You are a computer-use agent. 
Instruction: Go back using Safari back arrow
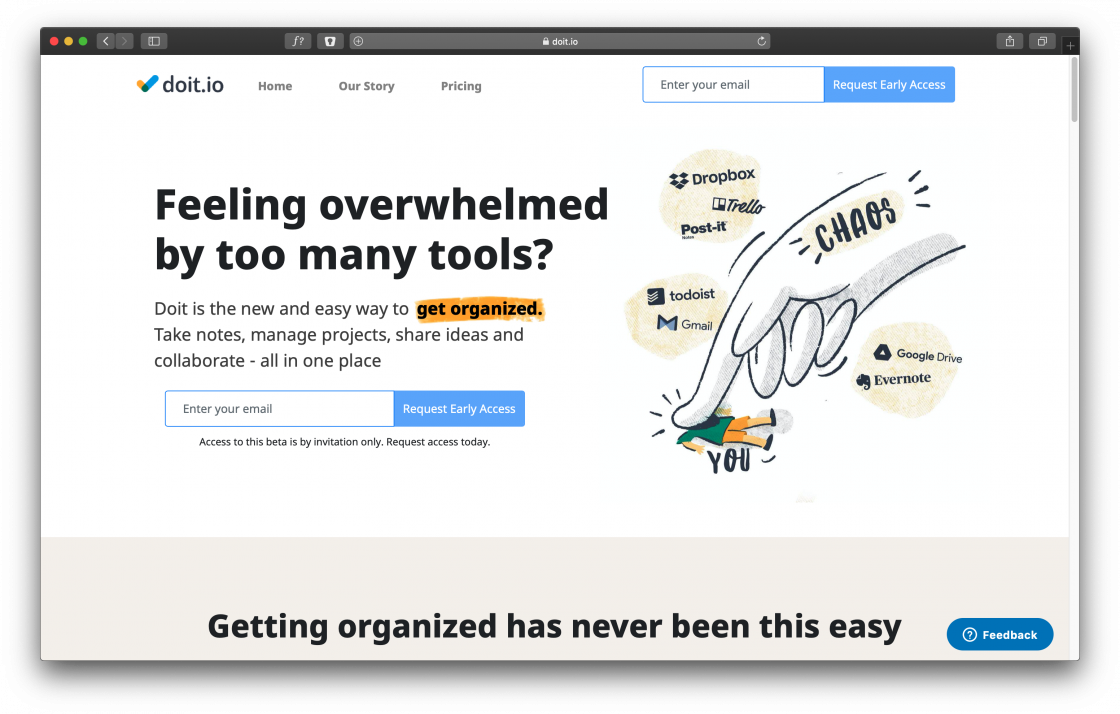click(106, 41)
